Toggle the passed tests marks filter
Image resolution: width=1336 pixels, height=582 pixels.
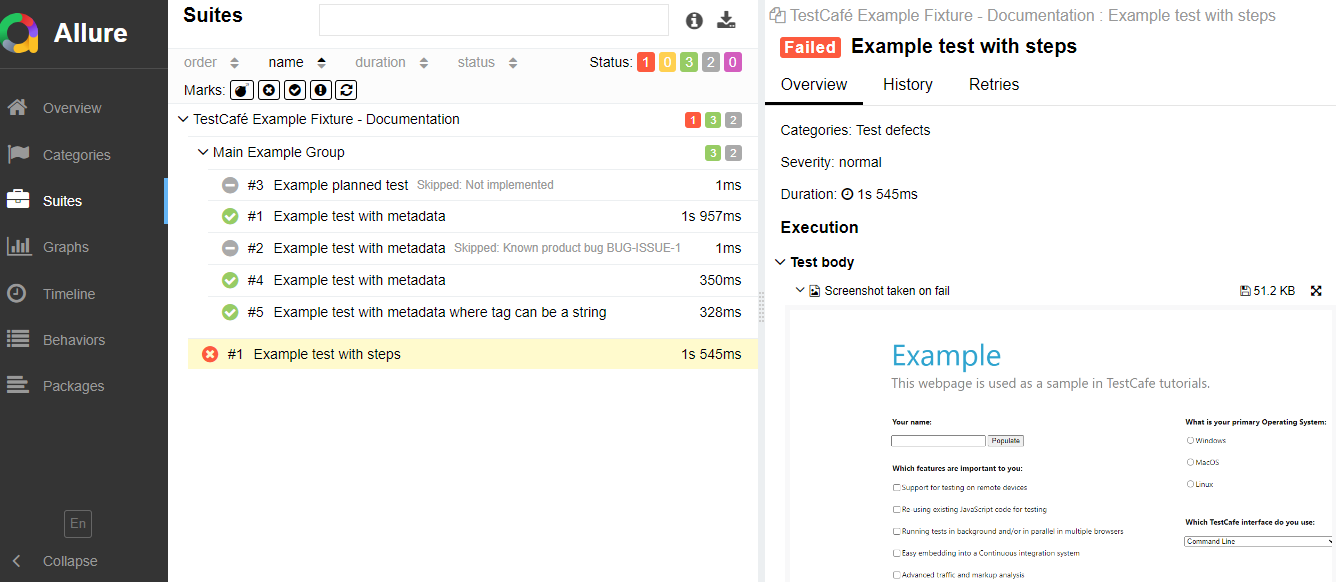(x=295, y=89)
